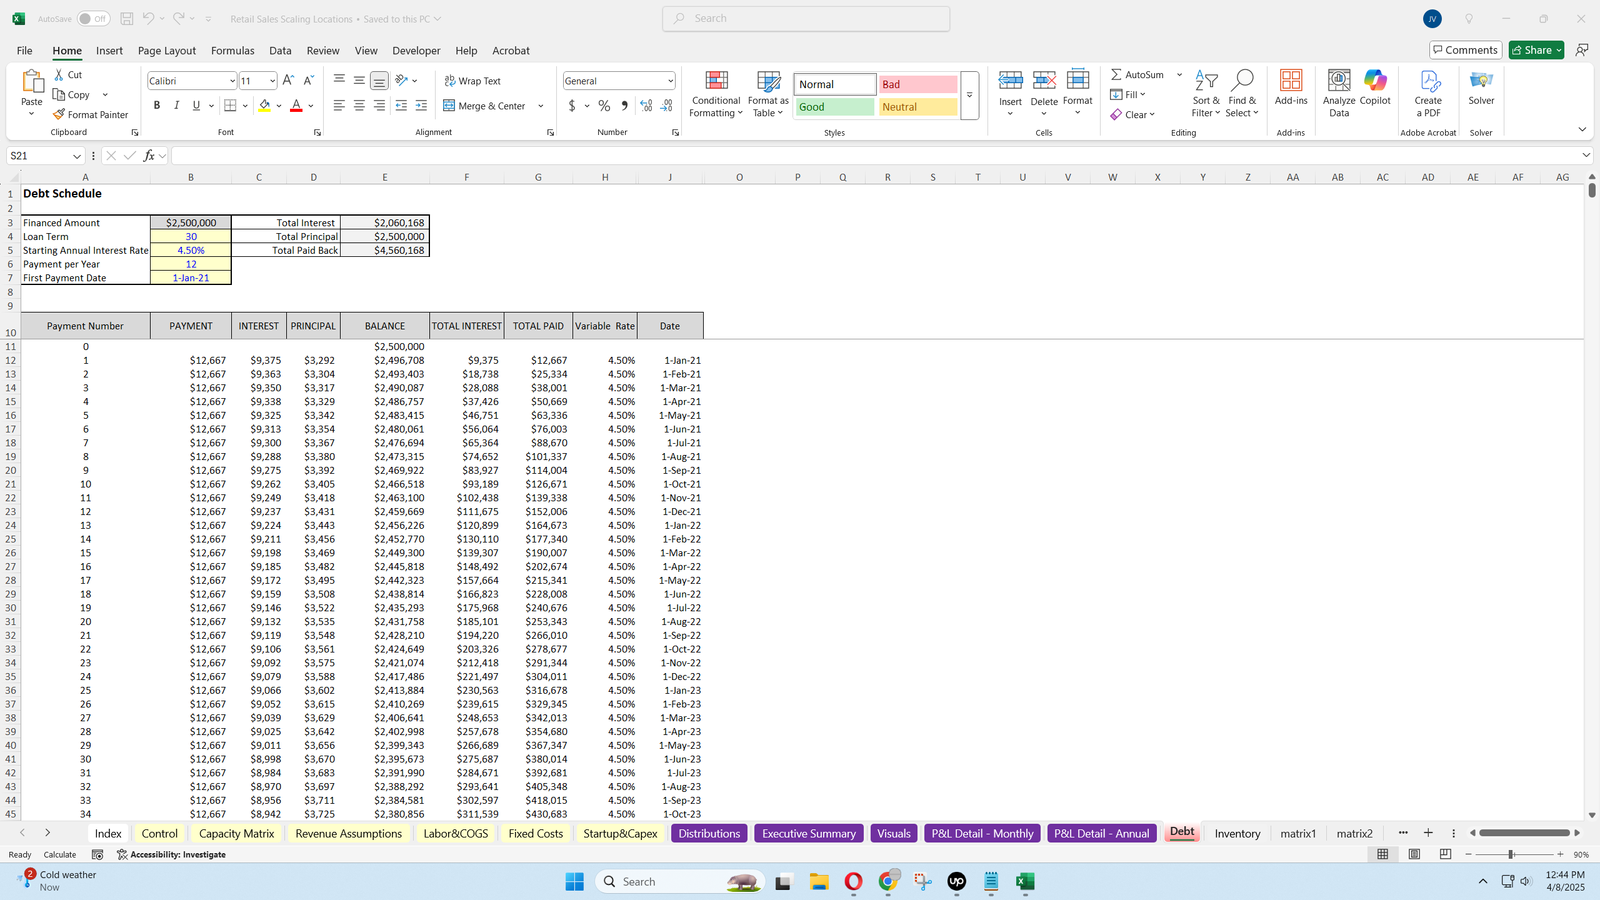Viewport: 1600px width, 900px height.
Task: Click in the formula bar input
Action: click(870, 156)
